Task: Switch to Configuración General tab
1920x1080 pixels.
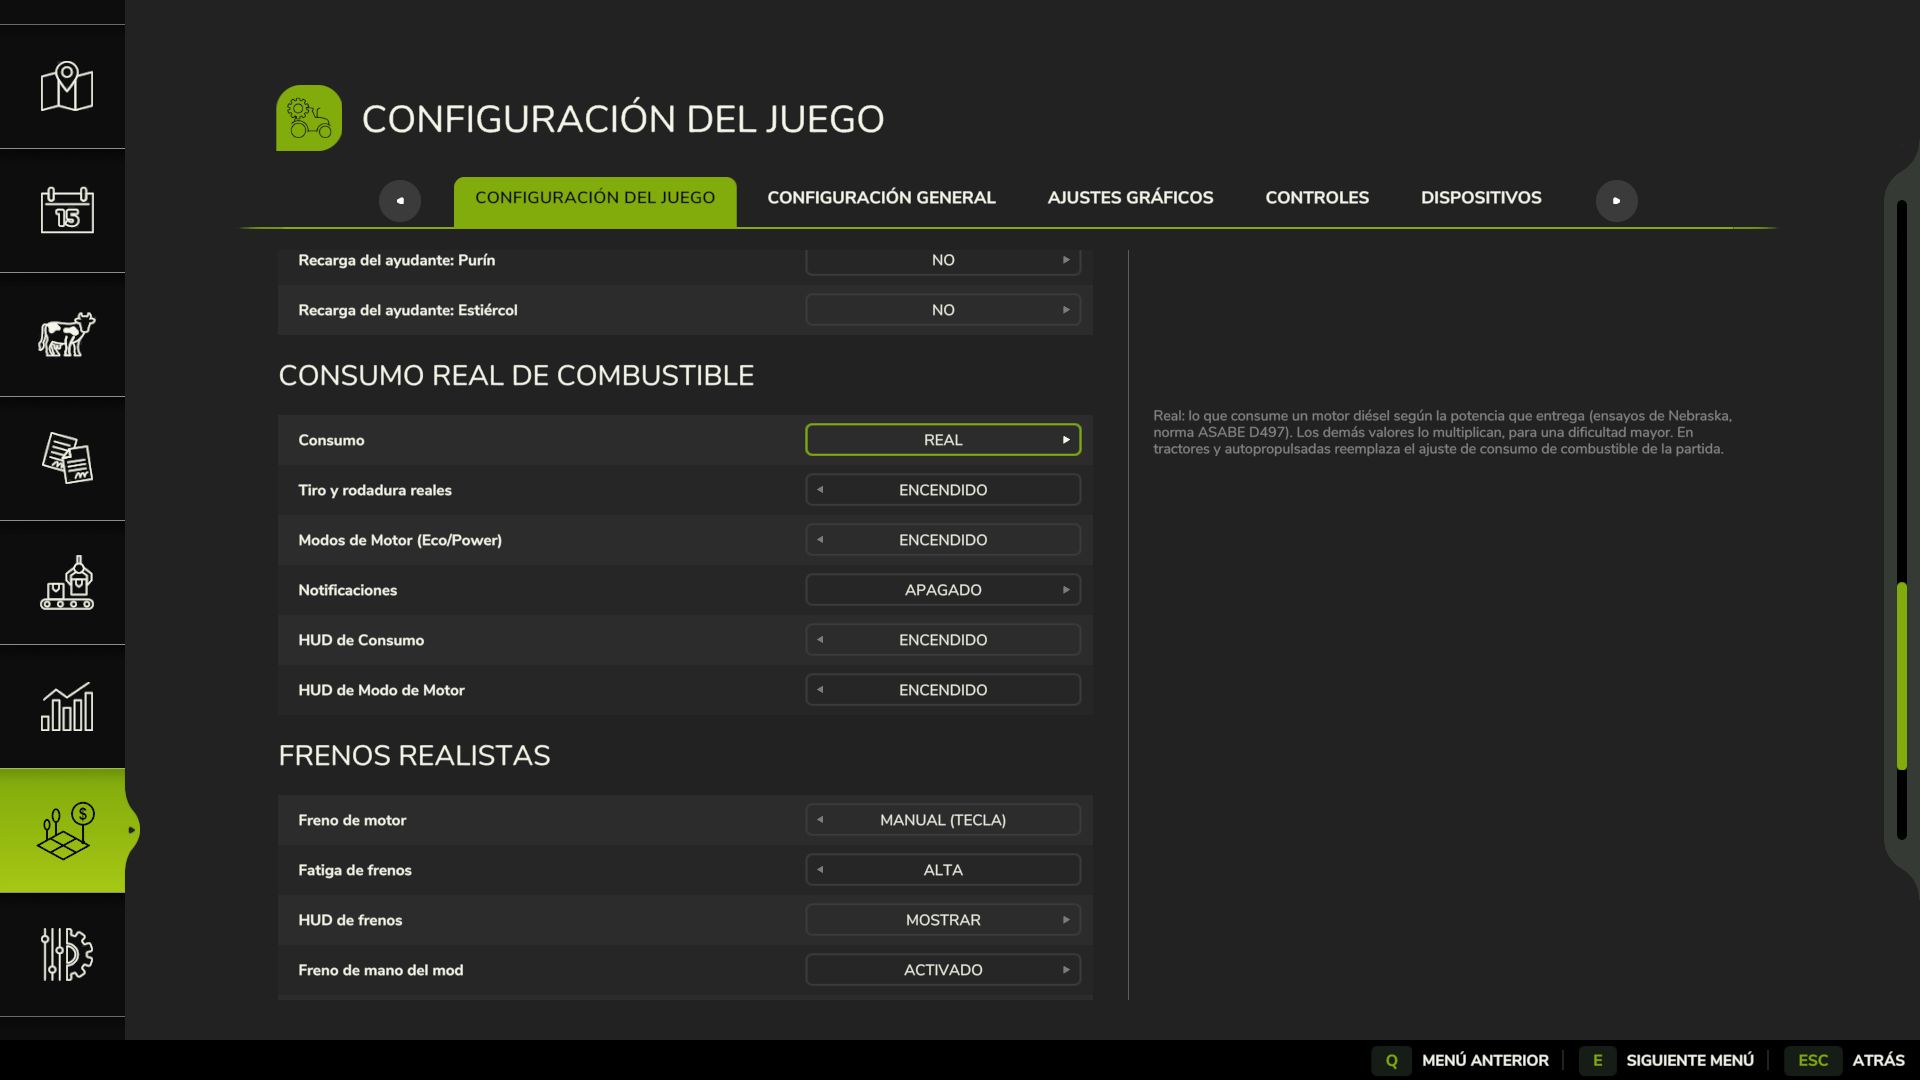Action: click(x=881, y=198)
